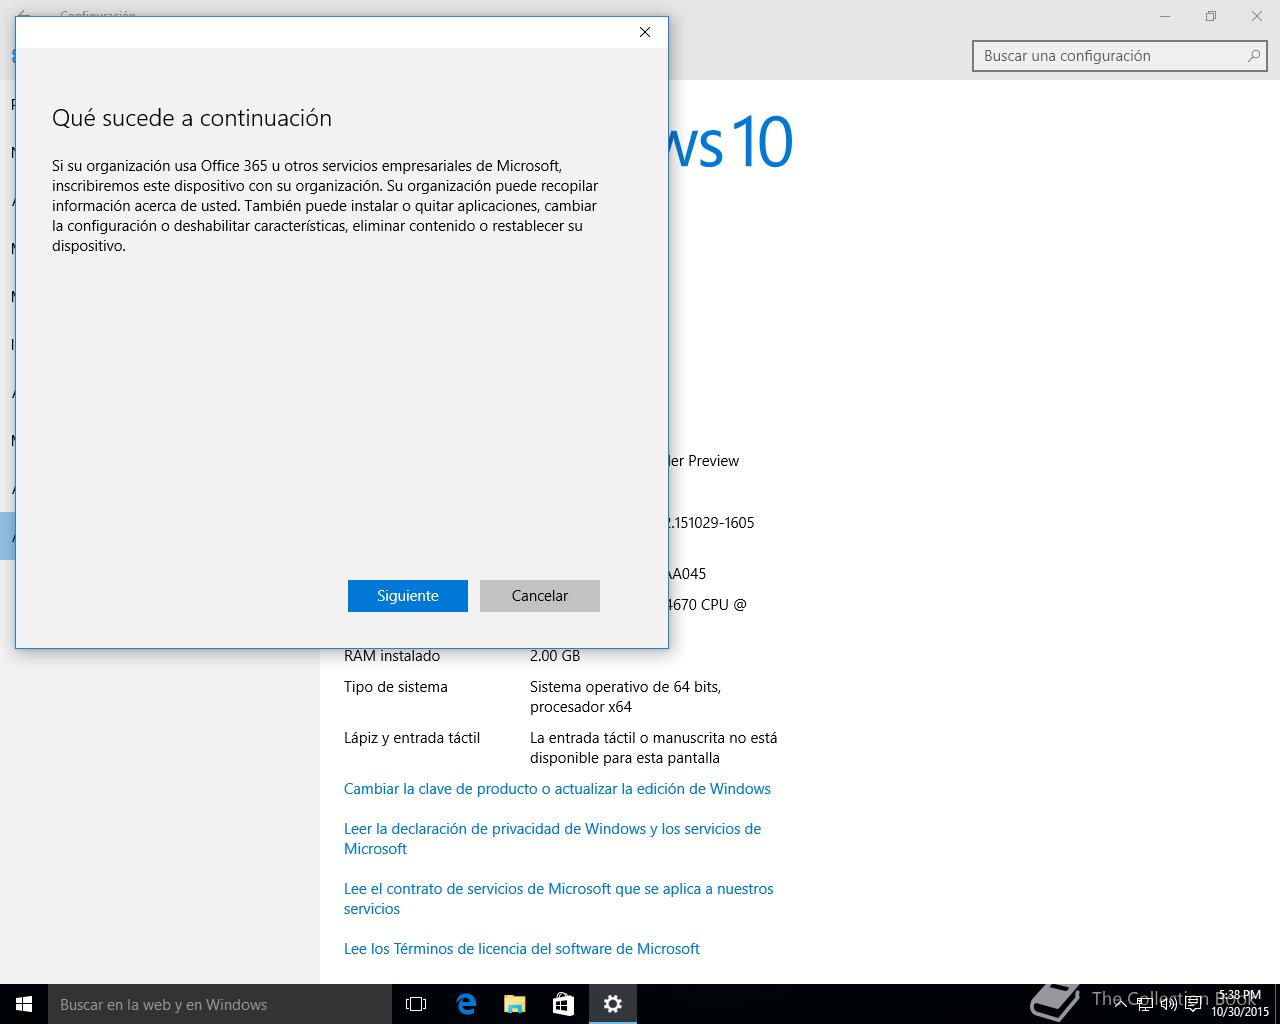Click the 'Buscar en la web y en Windows' box

220,1004
